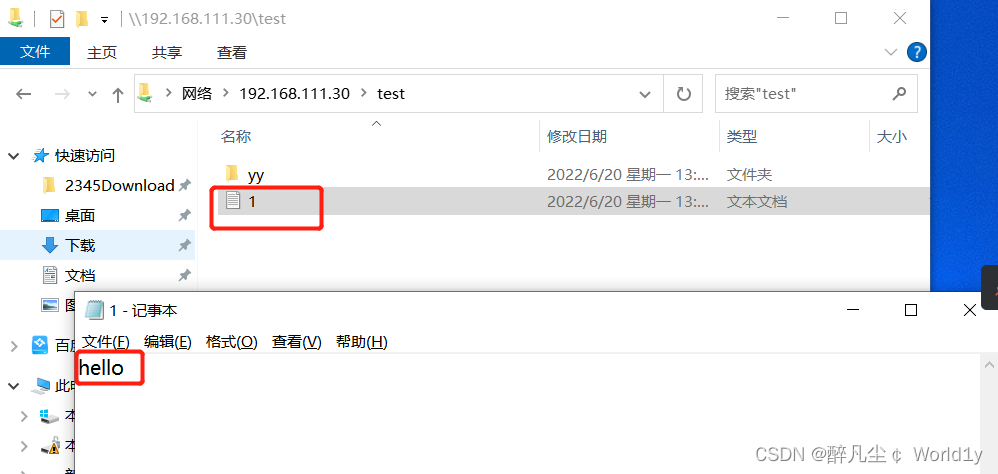This screenshot has height=474, width=998.
Task: Go up one folder level arrow
Action: tap(118, 95)
